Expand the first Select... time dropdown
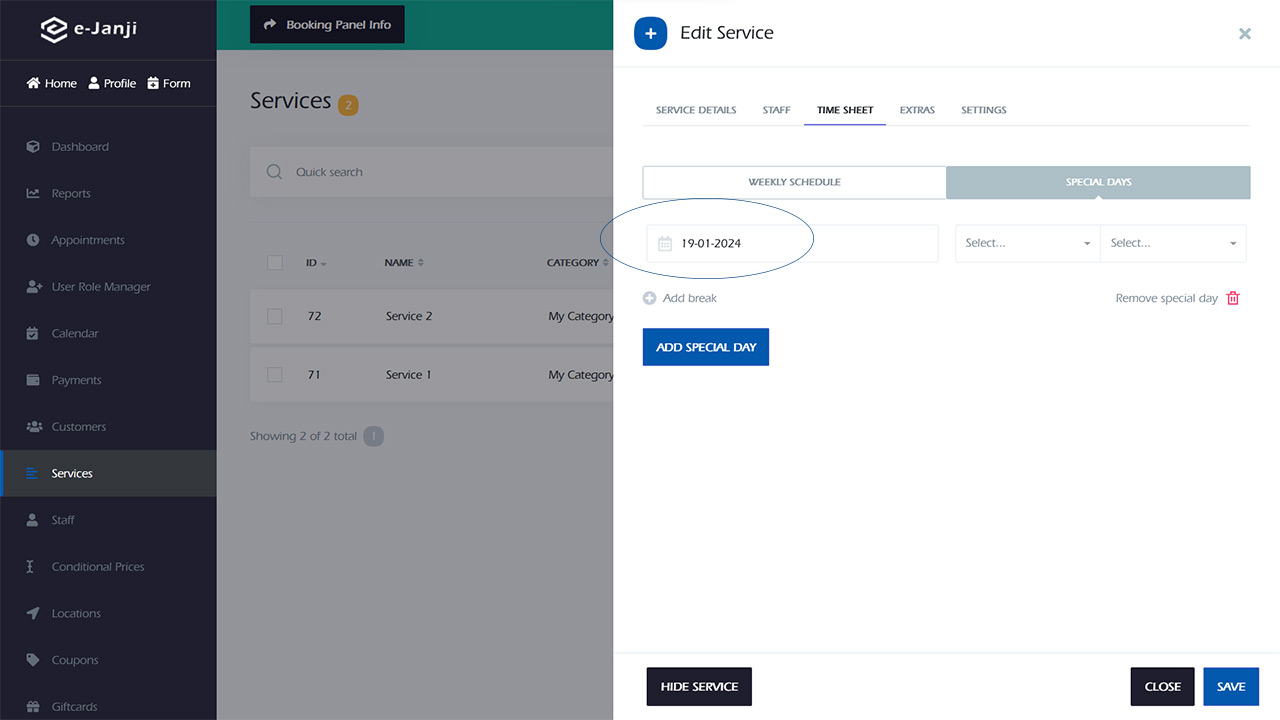The height and width of the screenshot is (720, 1280). tap(1028, 243)
